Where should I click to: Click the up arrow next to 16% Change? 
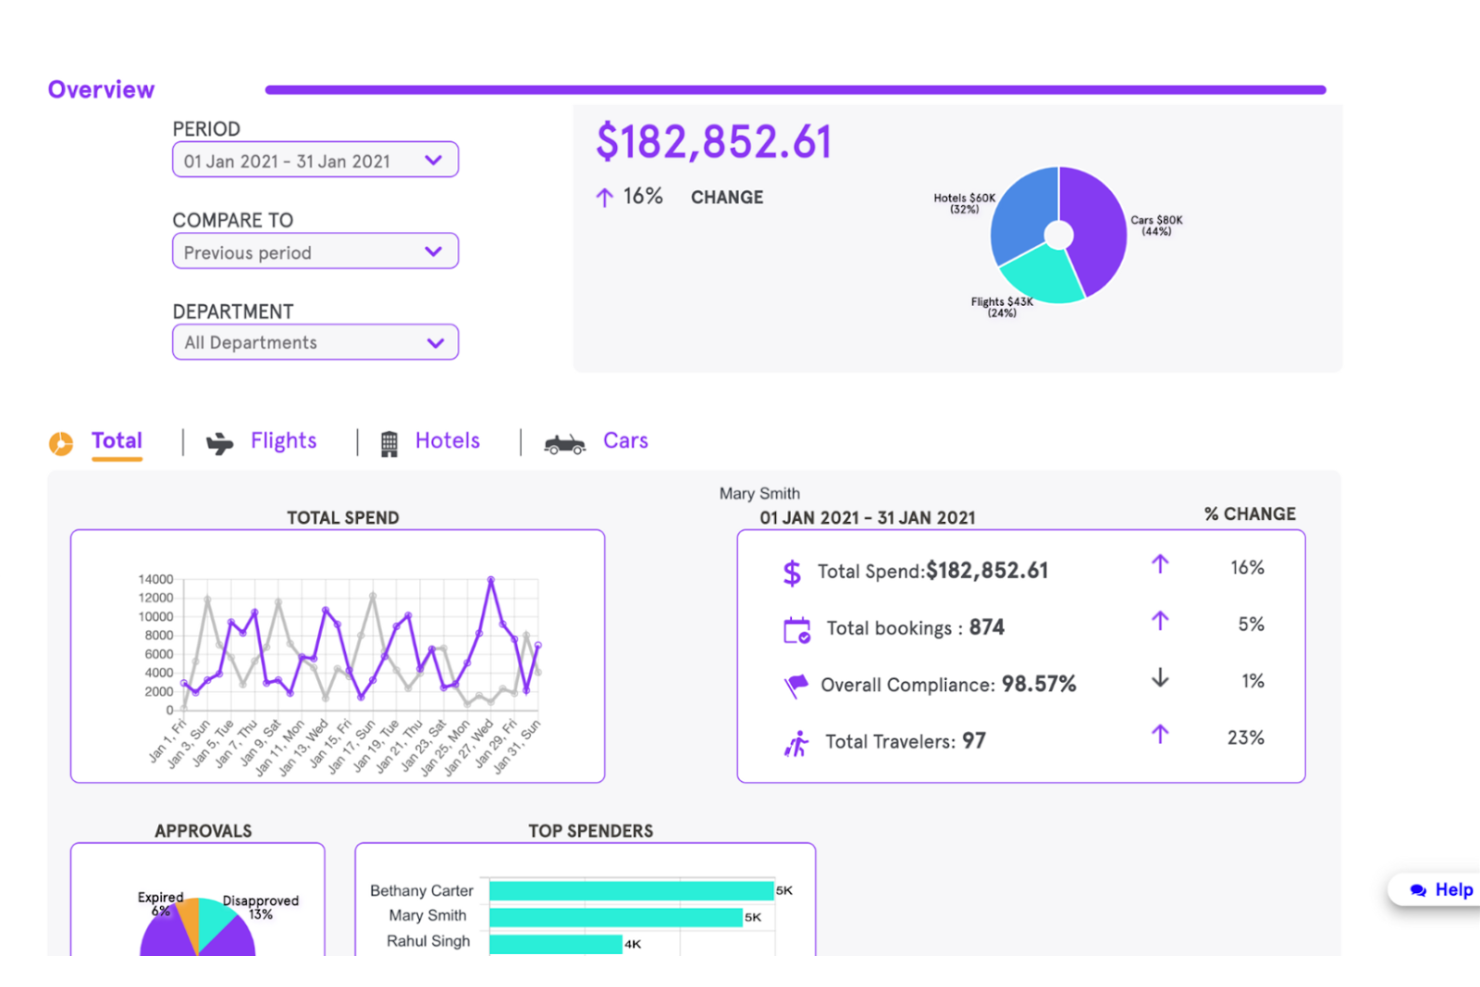point(604,197)
